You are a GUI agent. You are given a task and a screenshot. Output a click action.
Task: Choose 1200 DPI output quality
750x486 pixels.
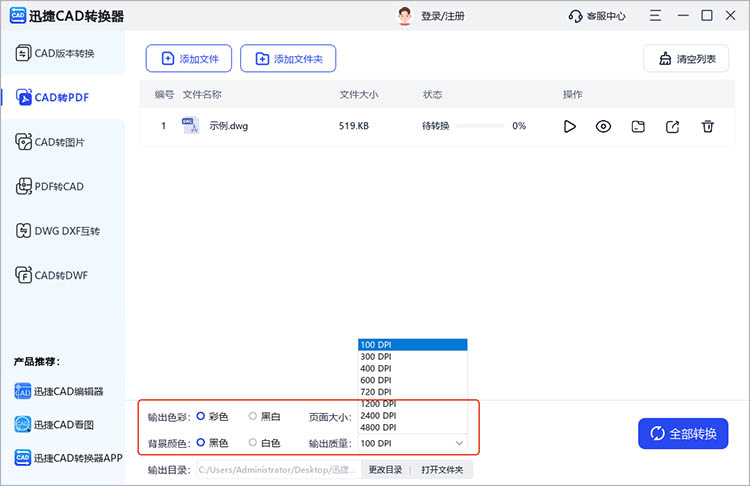click(x=413, y=404)
